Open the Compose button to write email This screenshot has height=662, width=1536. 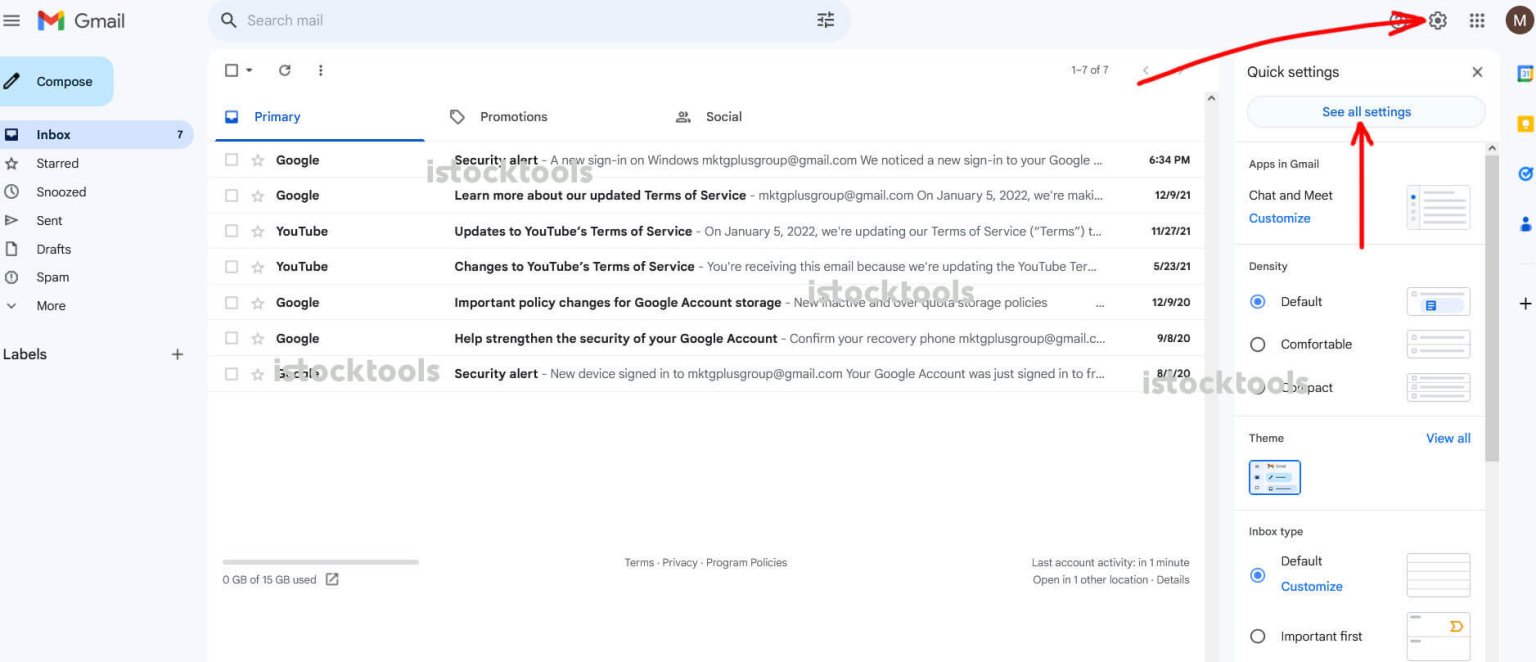57,81
